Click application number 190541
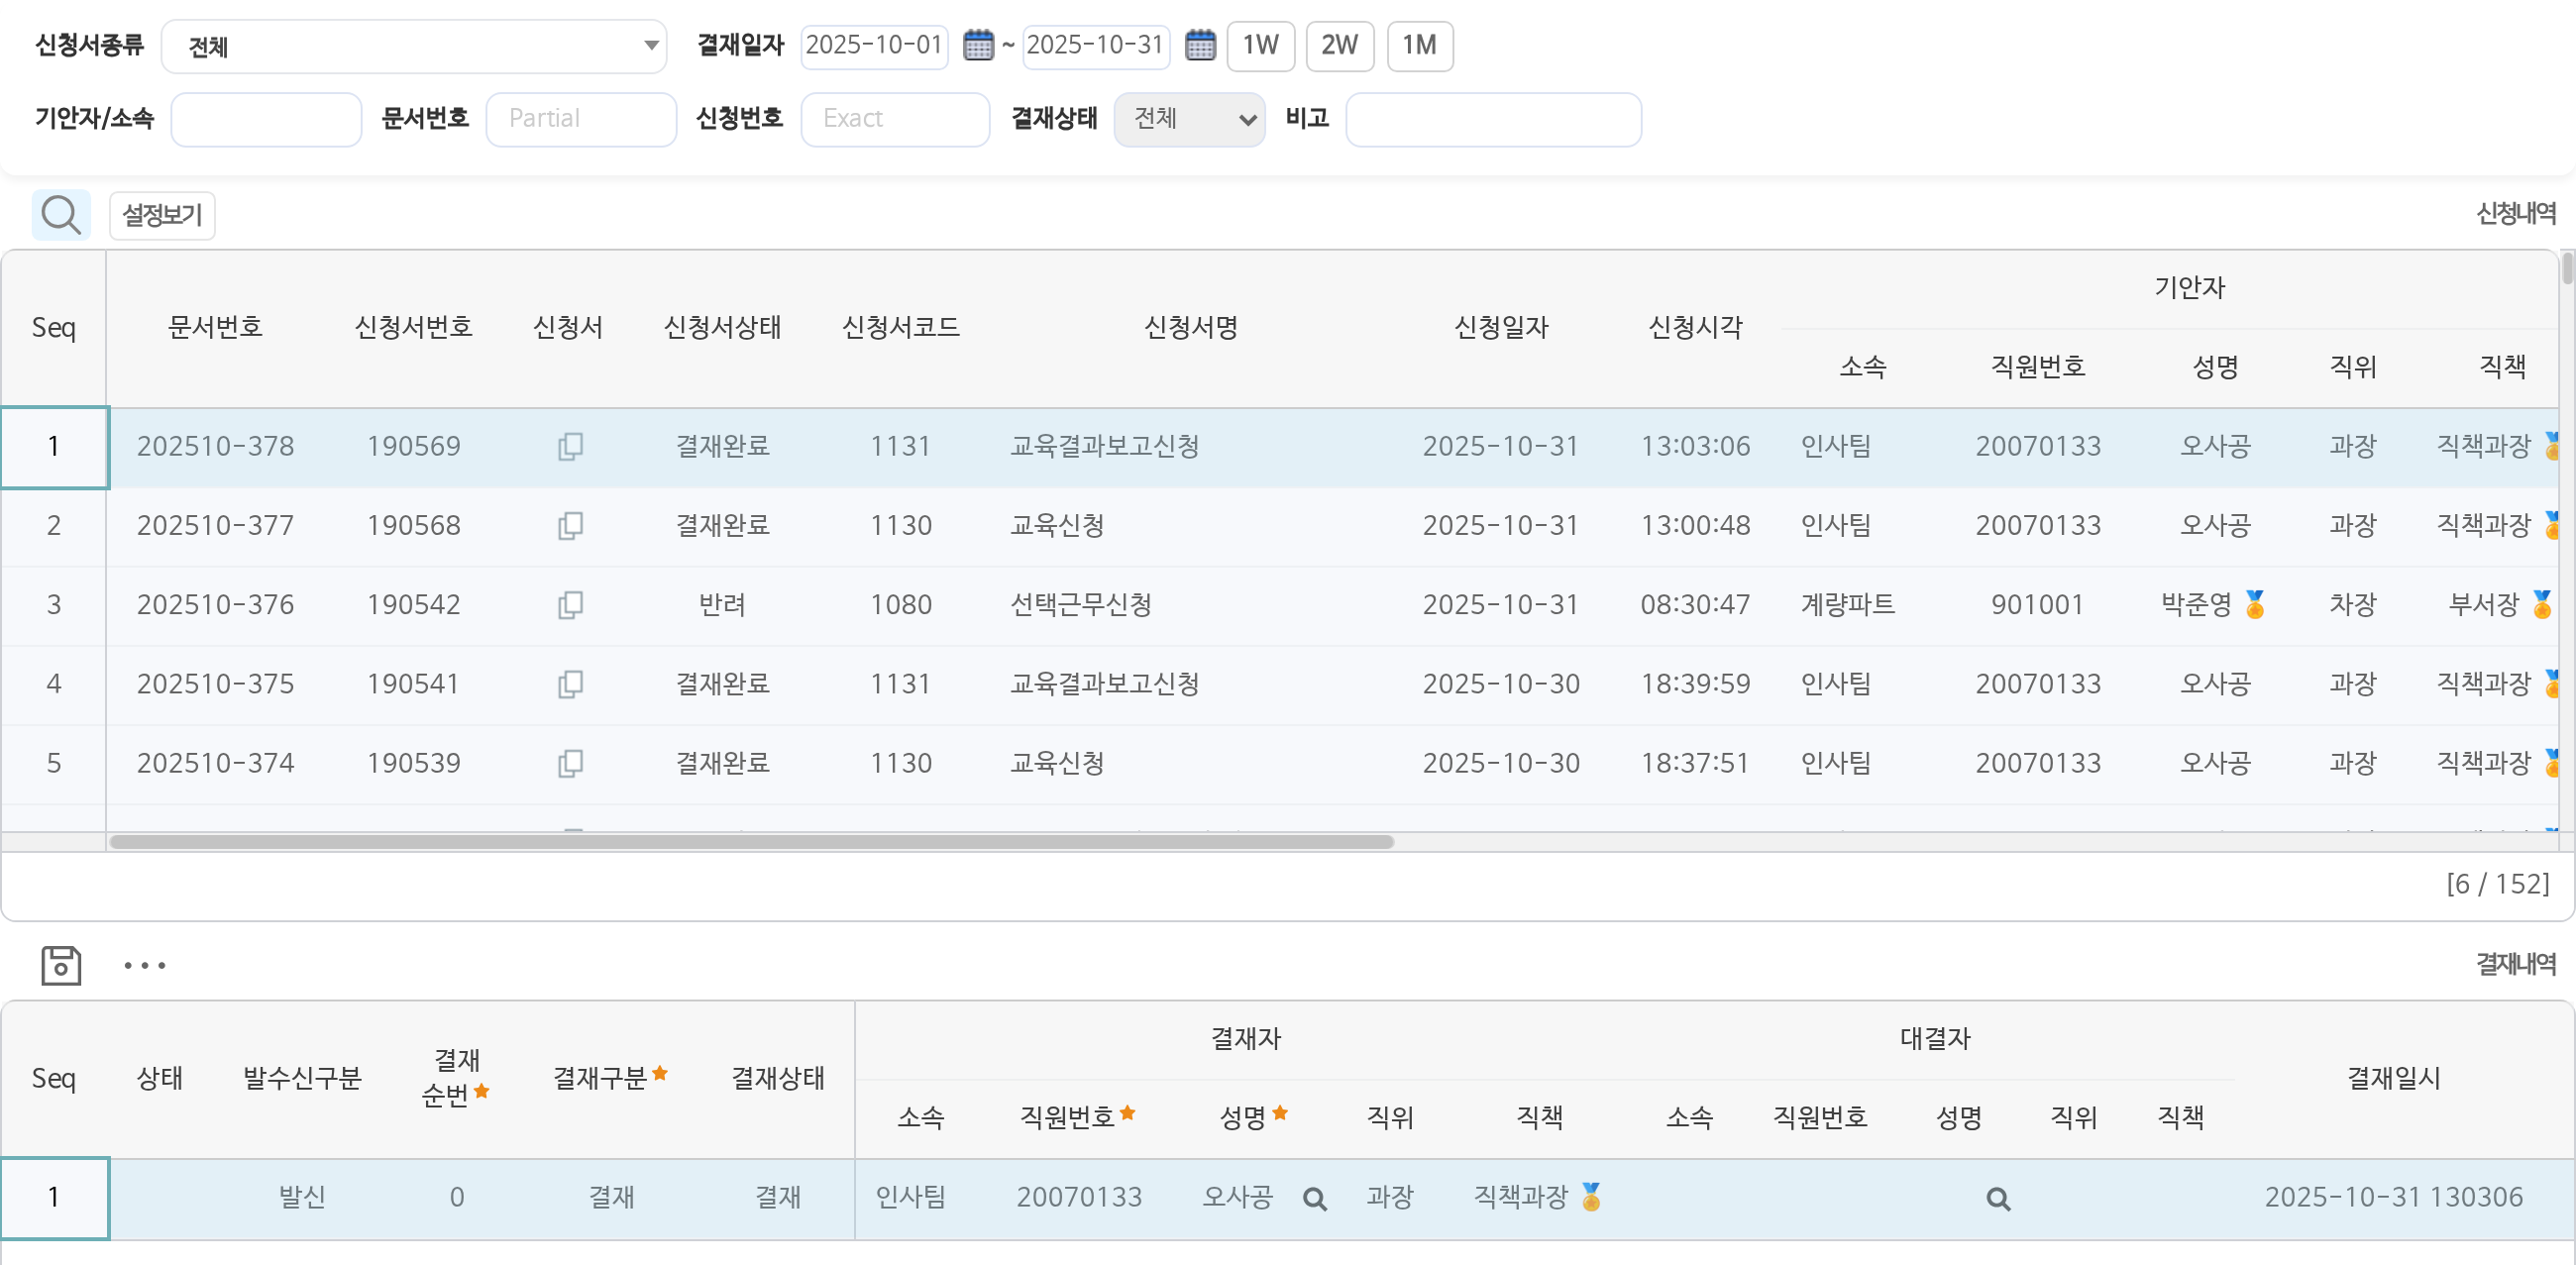 413,684
